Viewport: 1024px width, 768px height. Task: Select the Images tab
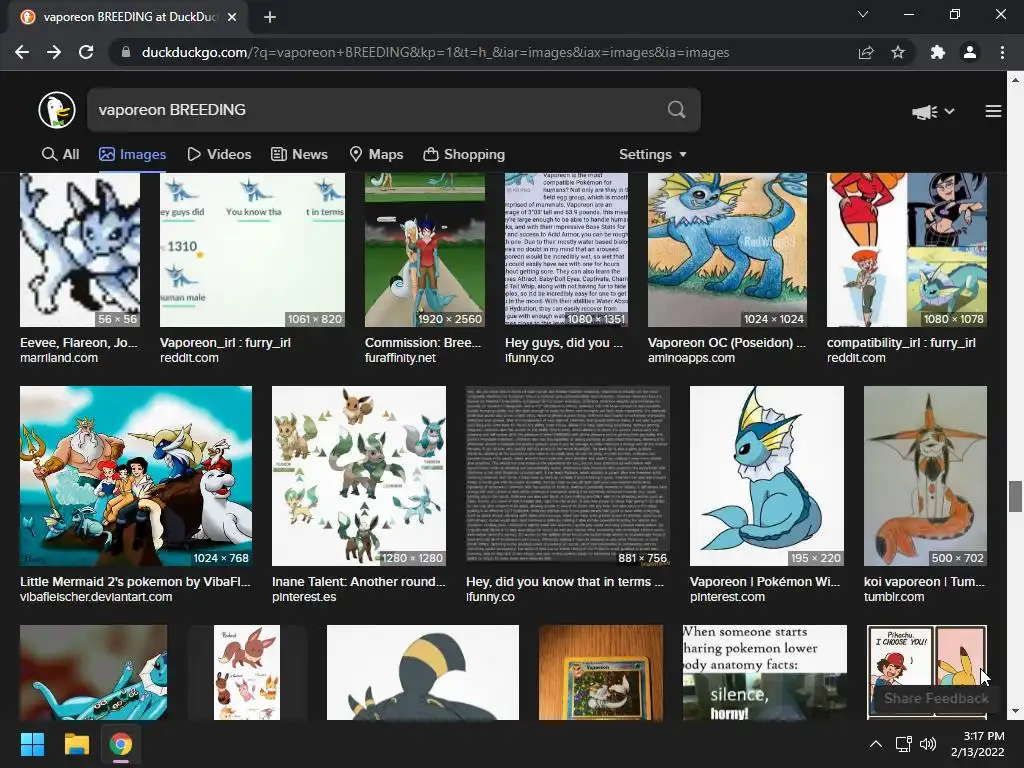tap(133, 154)
